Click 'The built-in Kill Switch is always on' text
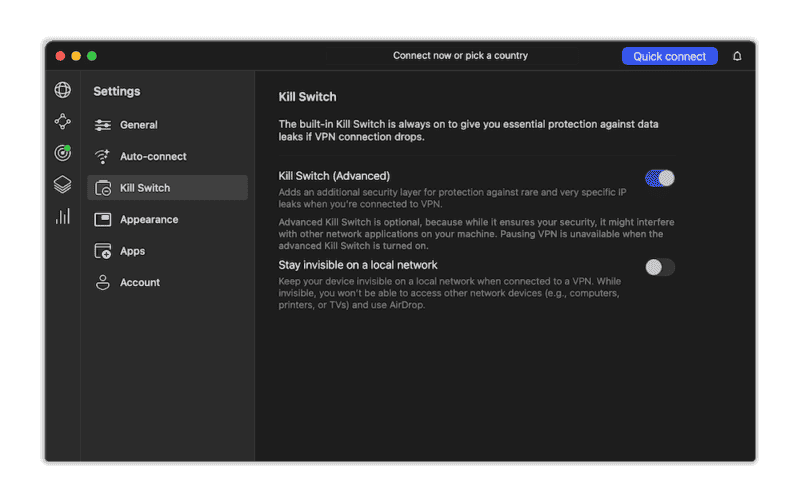The width and height of the screenshot is (800, 502). (468, 131)
